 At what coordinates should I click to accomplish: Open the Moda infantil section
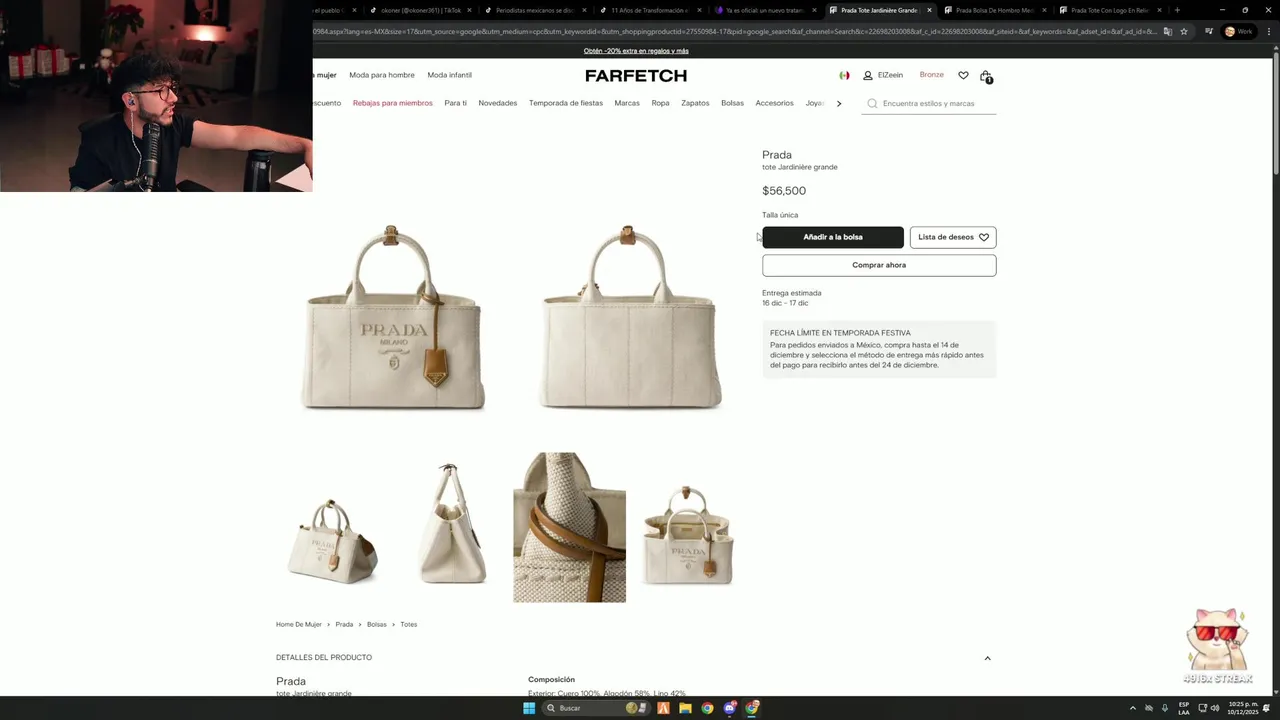pyautogui.click(x=450, y=75)
